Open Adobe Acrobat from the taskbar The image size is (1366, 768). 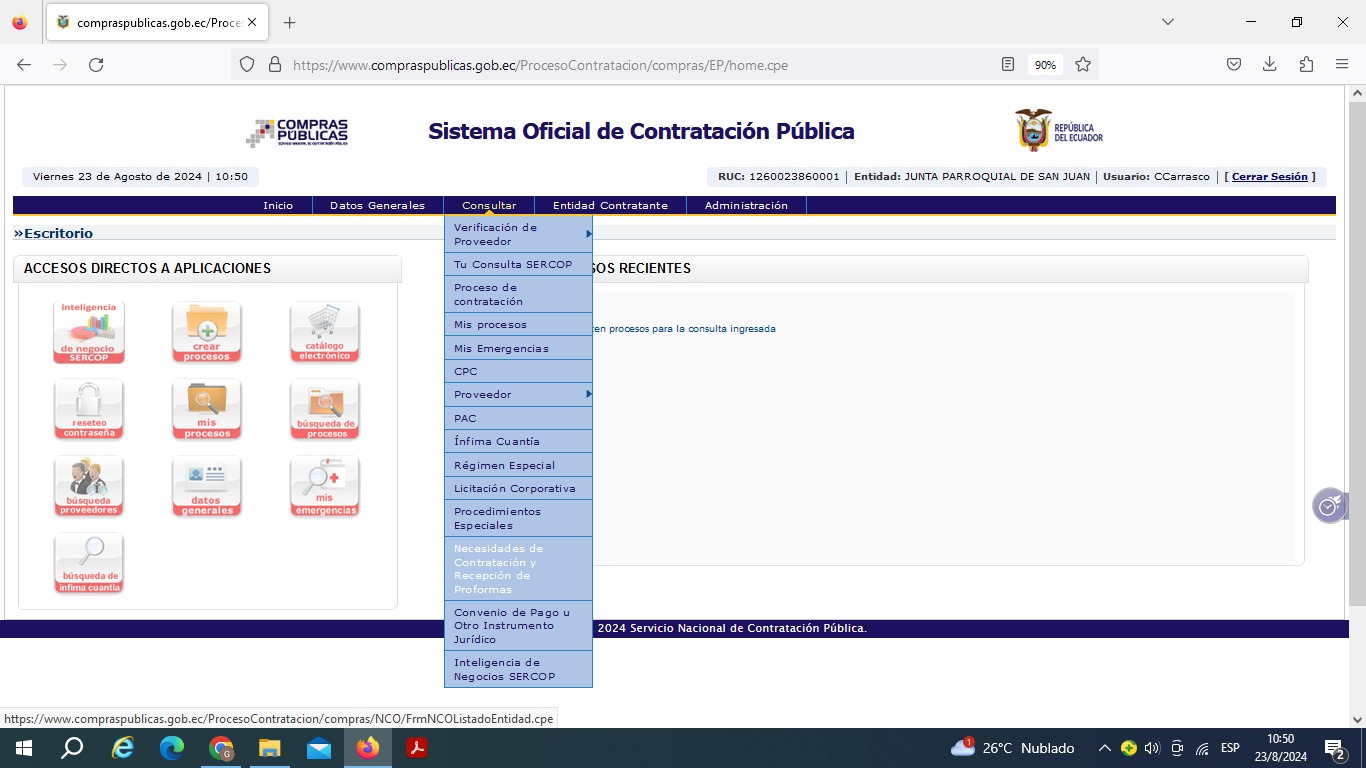(x=417, y=748)
